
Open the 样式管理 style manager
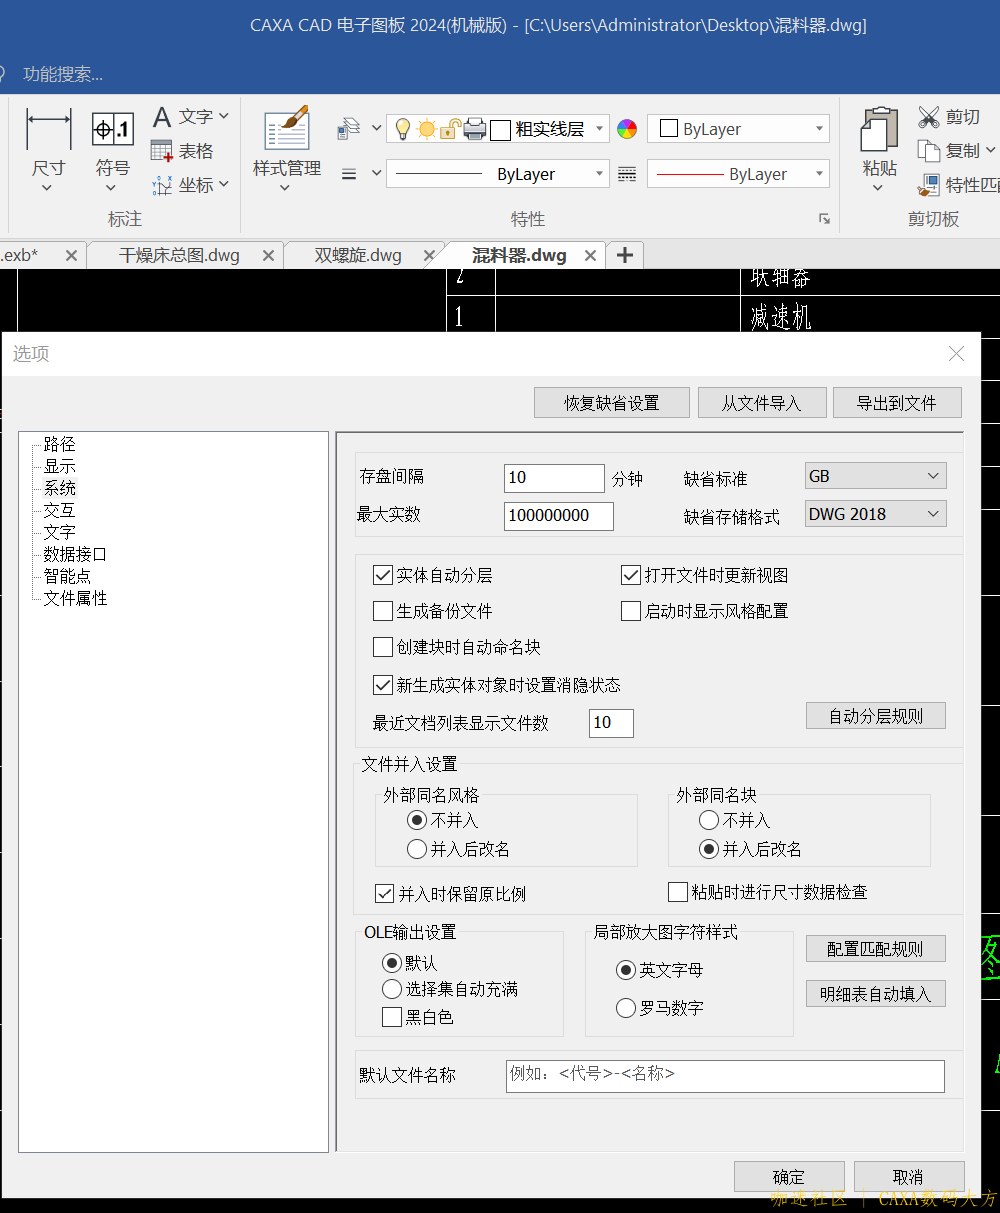tap(287, 131)
